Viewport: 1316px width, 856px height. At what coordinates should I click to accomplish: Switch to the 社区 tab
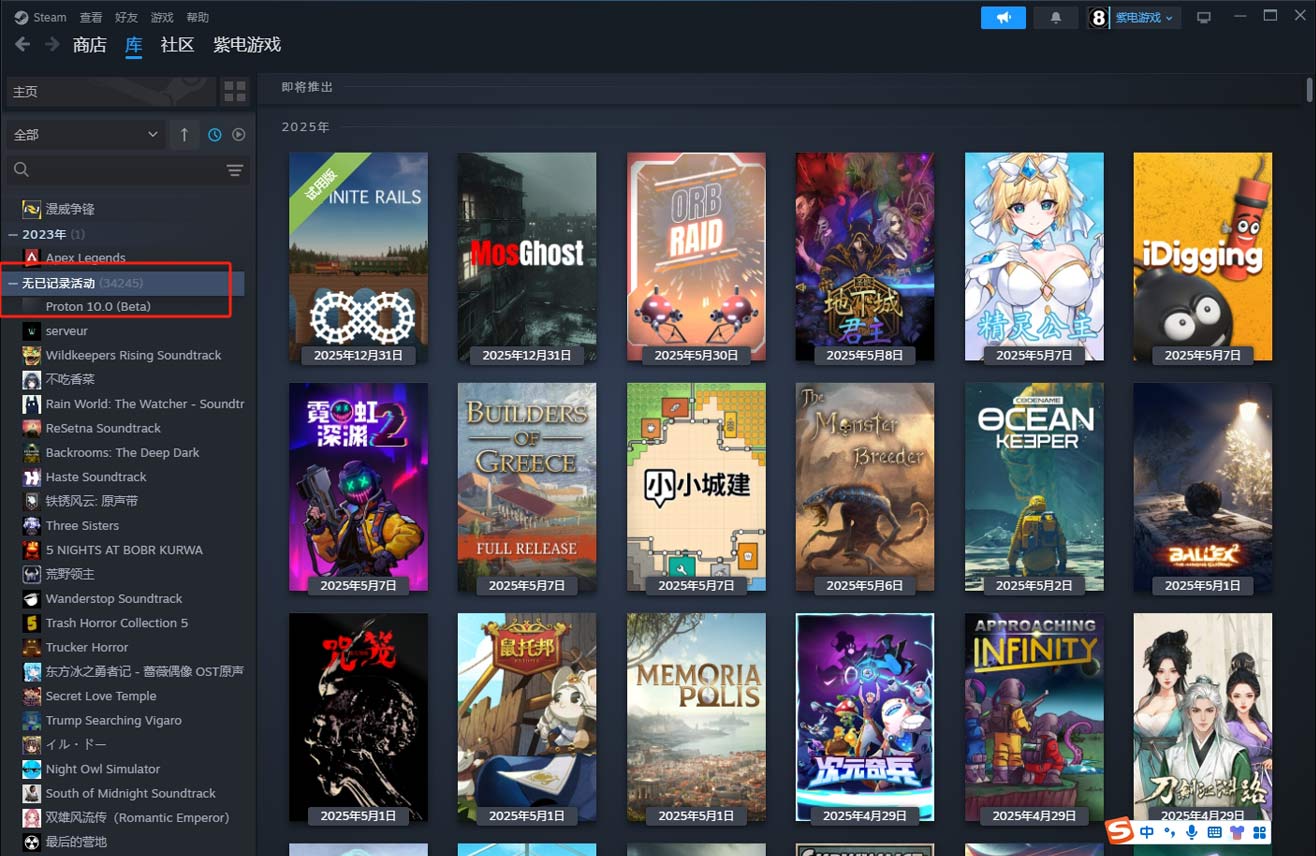(x=177, y=45)
